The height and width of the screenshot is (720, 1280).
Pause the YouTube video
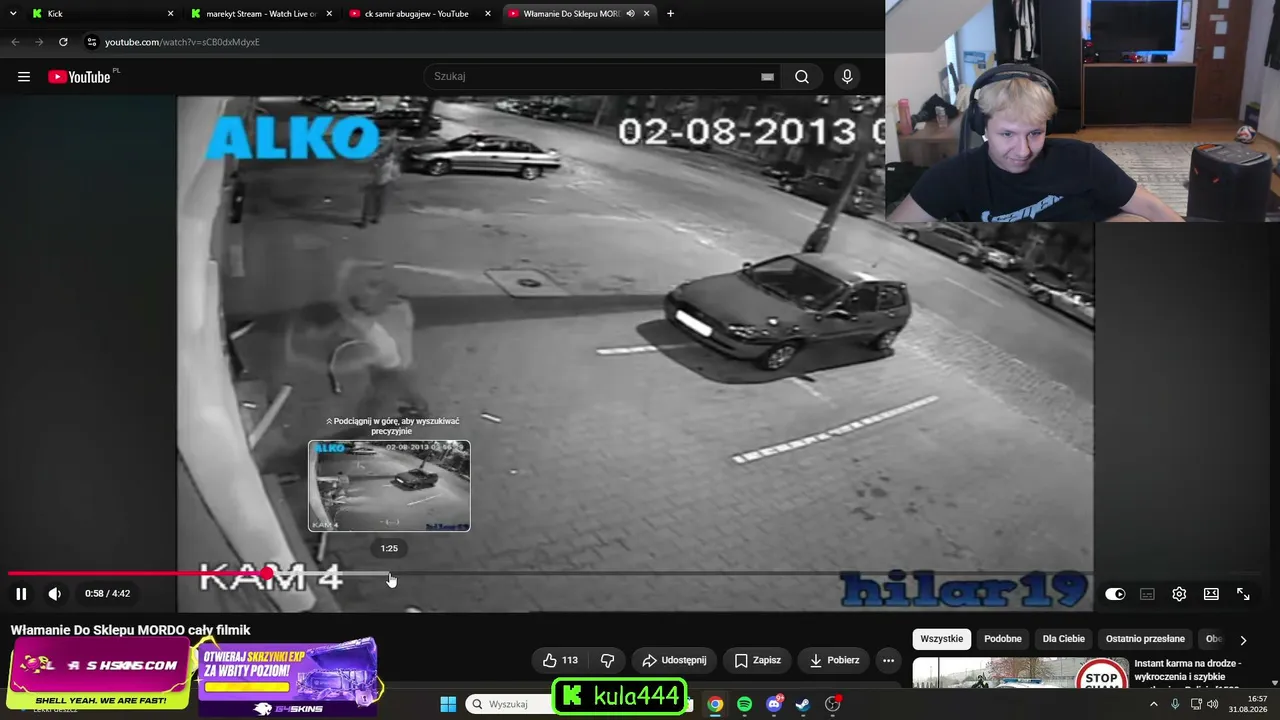21,594
